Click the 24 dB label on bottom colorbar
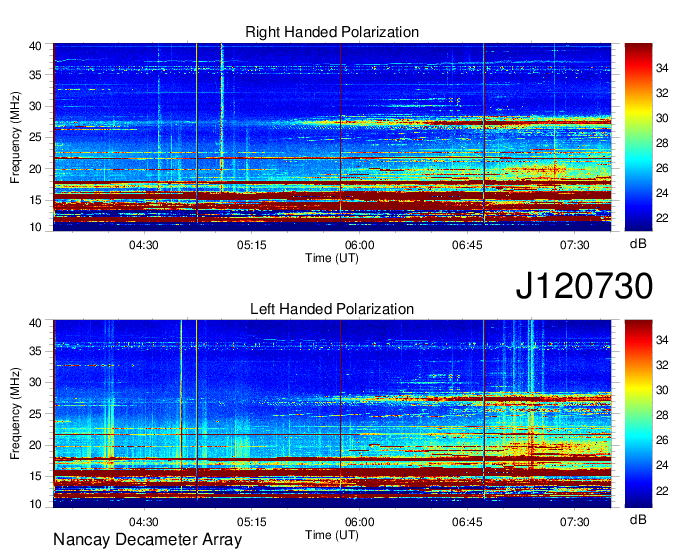The image size is (680, 552). click(x=662, y=465)
